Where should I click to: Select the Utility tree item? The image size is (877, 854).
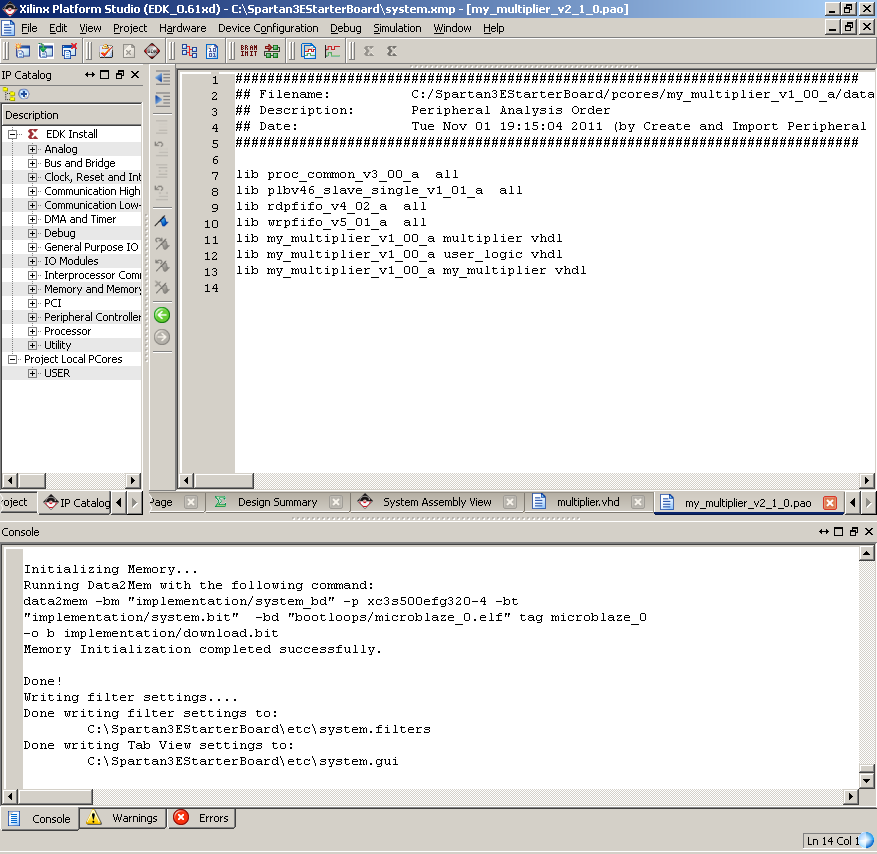point(58,345)
